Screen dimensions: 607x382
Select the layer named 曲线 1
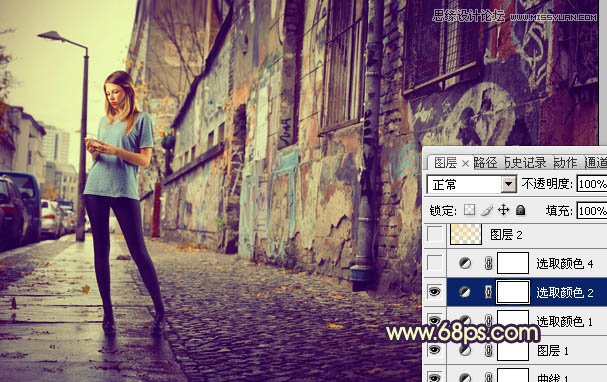click(553, 377)
